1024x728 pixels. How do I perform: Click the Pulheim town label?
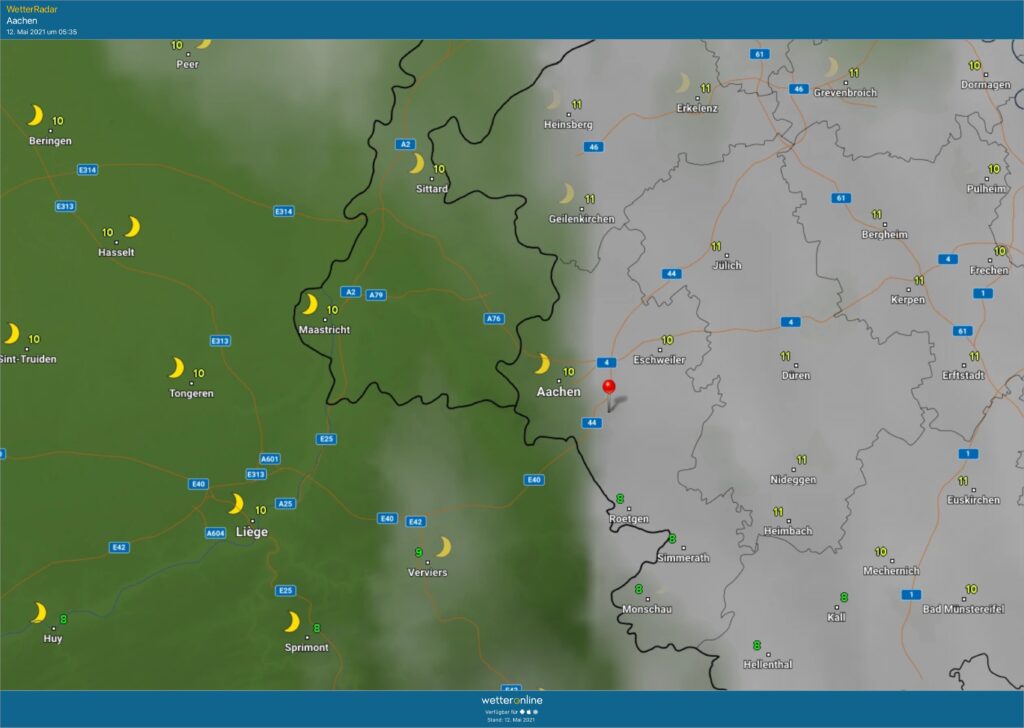(986, 189)
